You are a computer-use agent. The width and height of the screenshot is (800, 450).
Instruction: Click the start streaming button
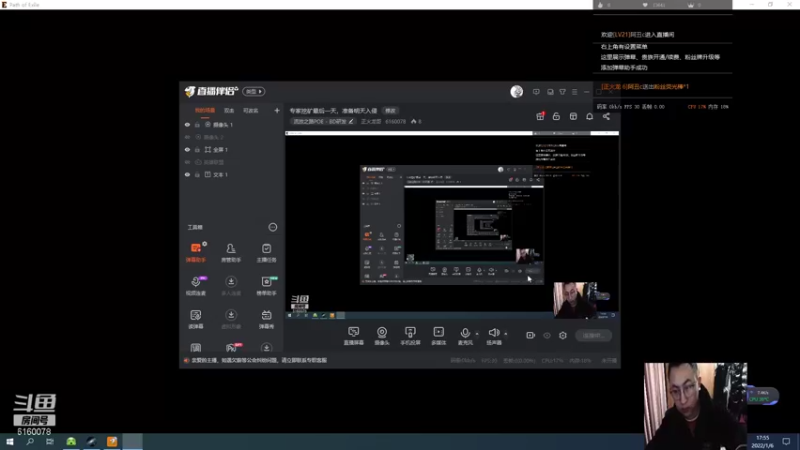click(593, 335)
